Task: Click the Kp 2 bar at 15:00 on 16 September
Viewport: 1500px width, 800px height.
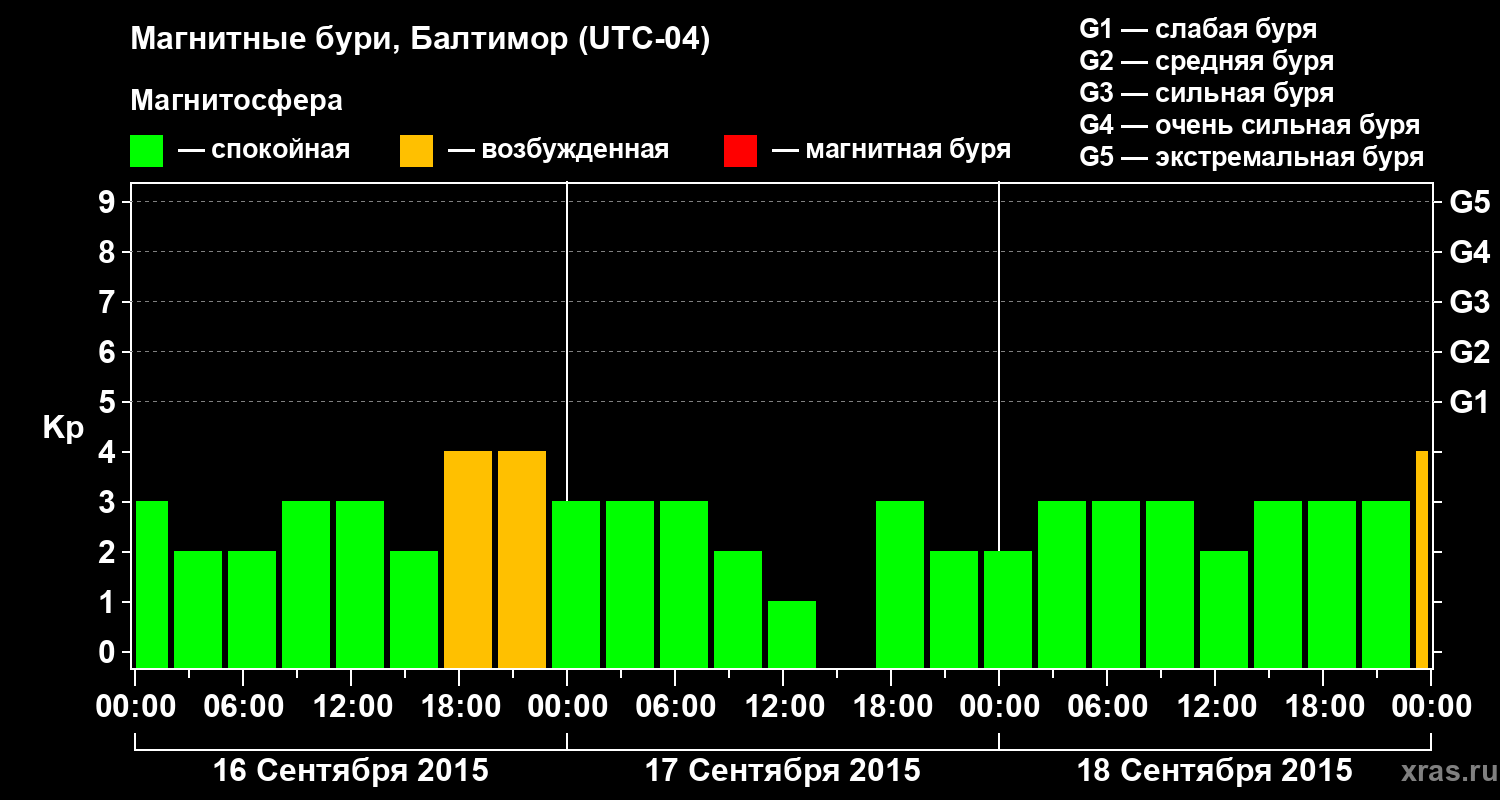Action: point(414,610)
